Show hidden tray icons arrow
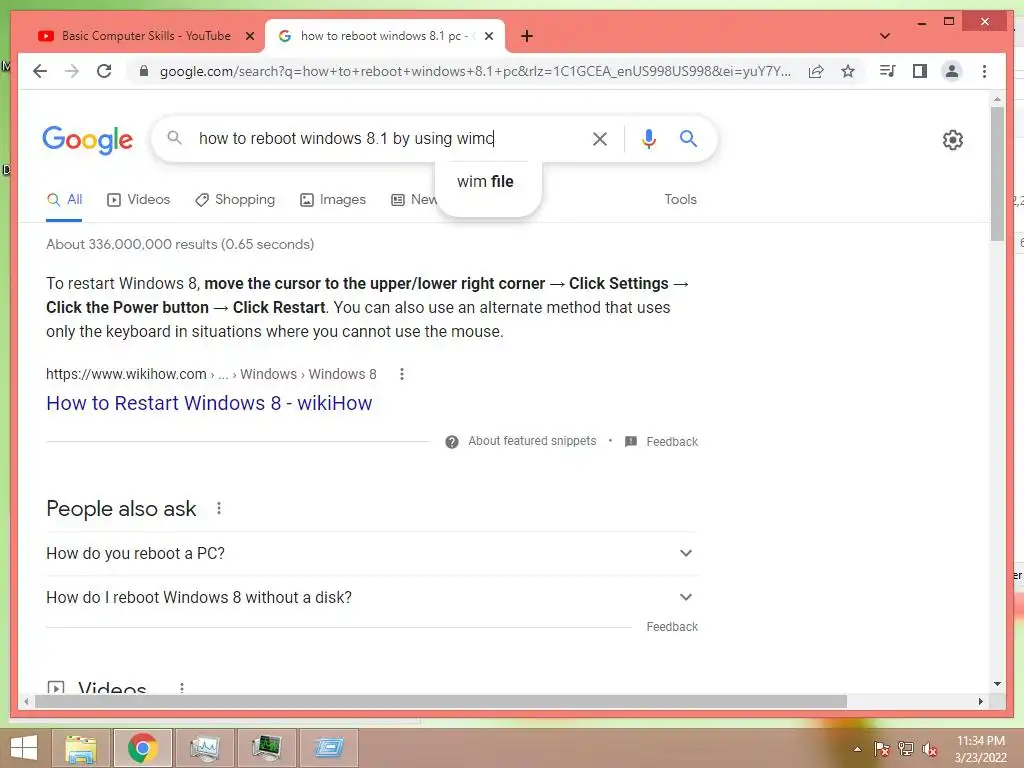This screenshot has width=1024, height=768. pos(857,749)
